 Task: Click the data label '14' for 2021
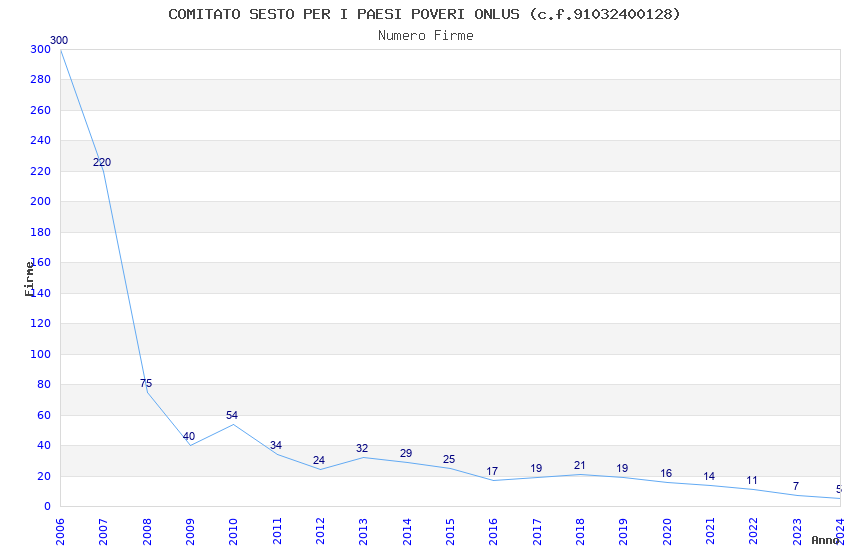point(709,476)
